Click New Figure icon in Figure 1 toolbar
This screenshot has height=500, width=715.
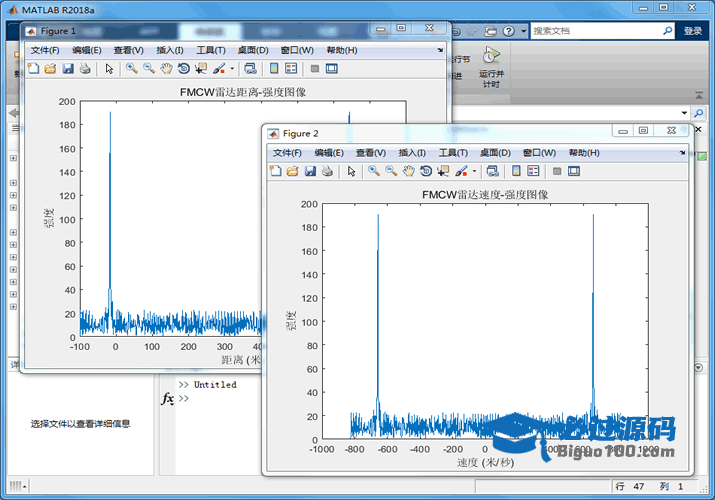coord(33,69)
